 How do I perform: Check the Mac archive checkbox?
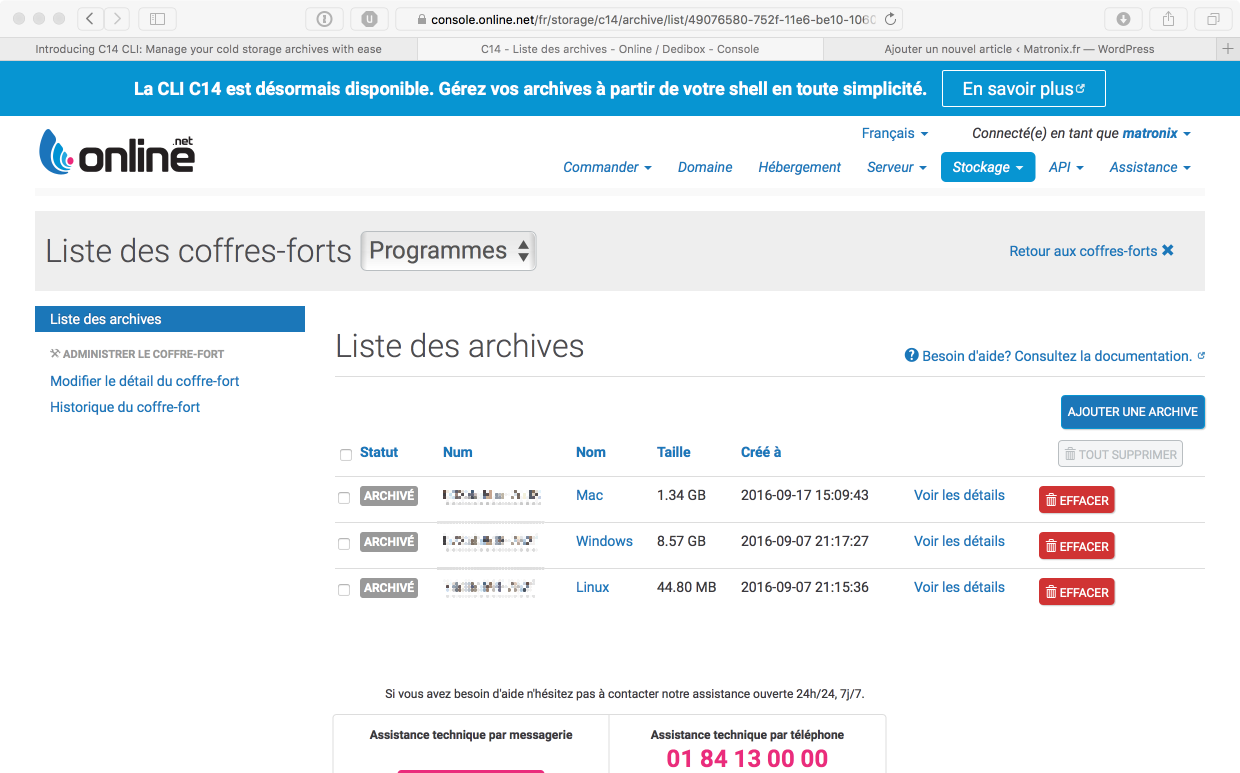(x=344, y=498)
